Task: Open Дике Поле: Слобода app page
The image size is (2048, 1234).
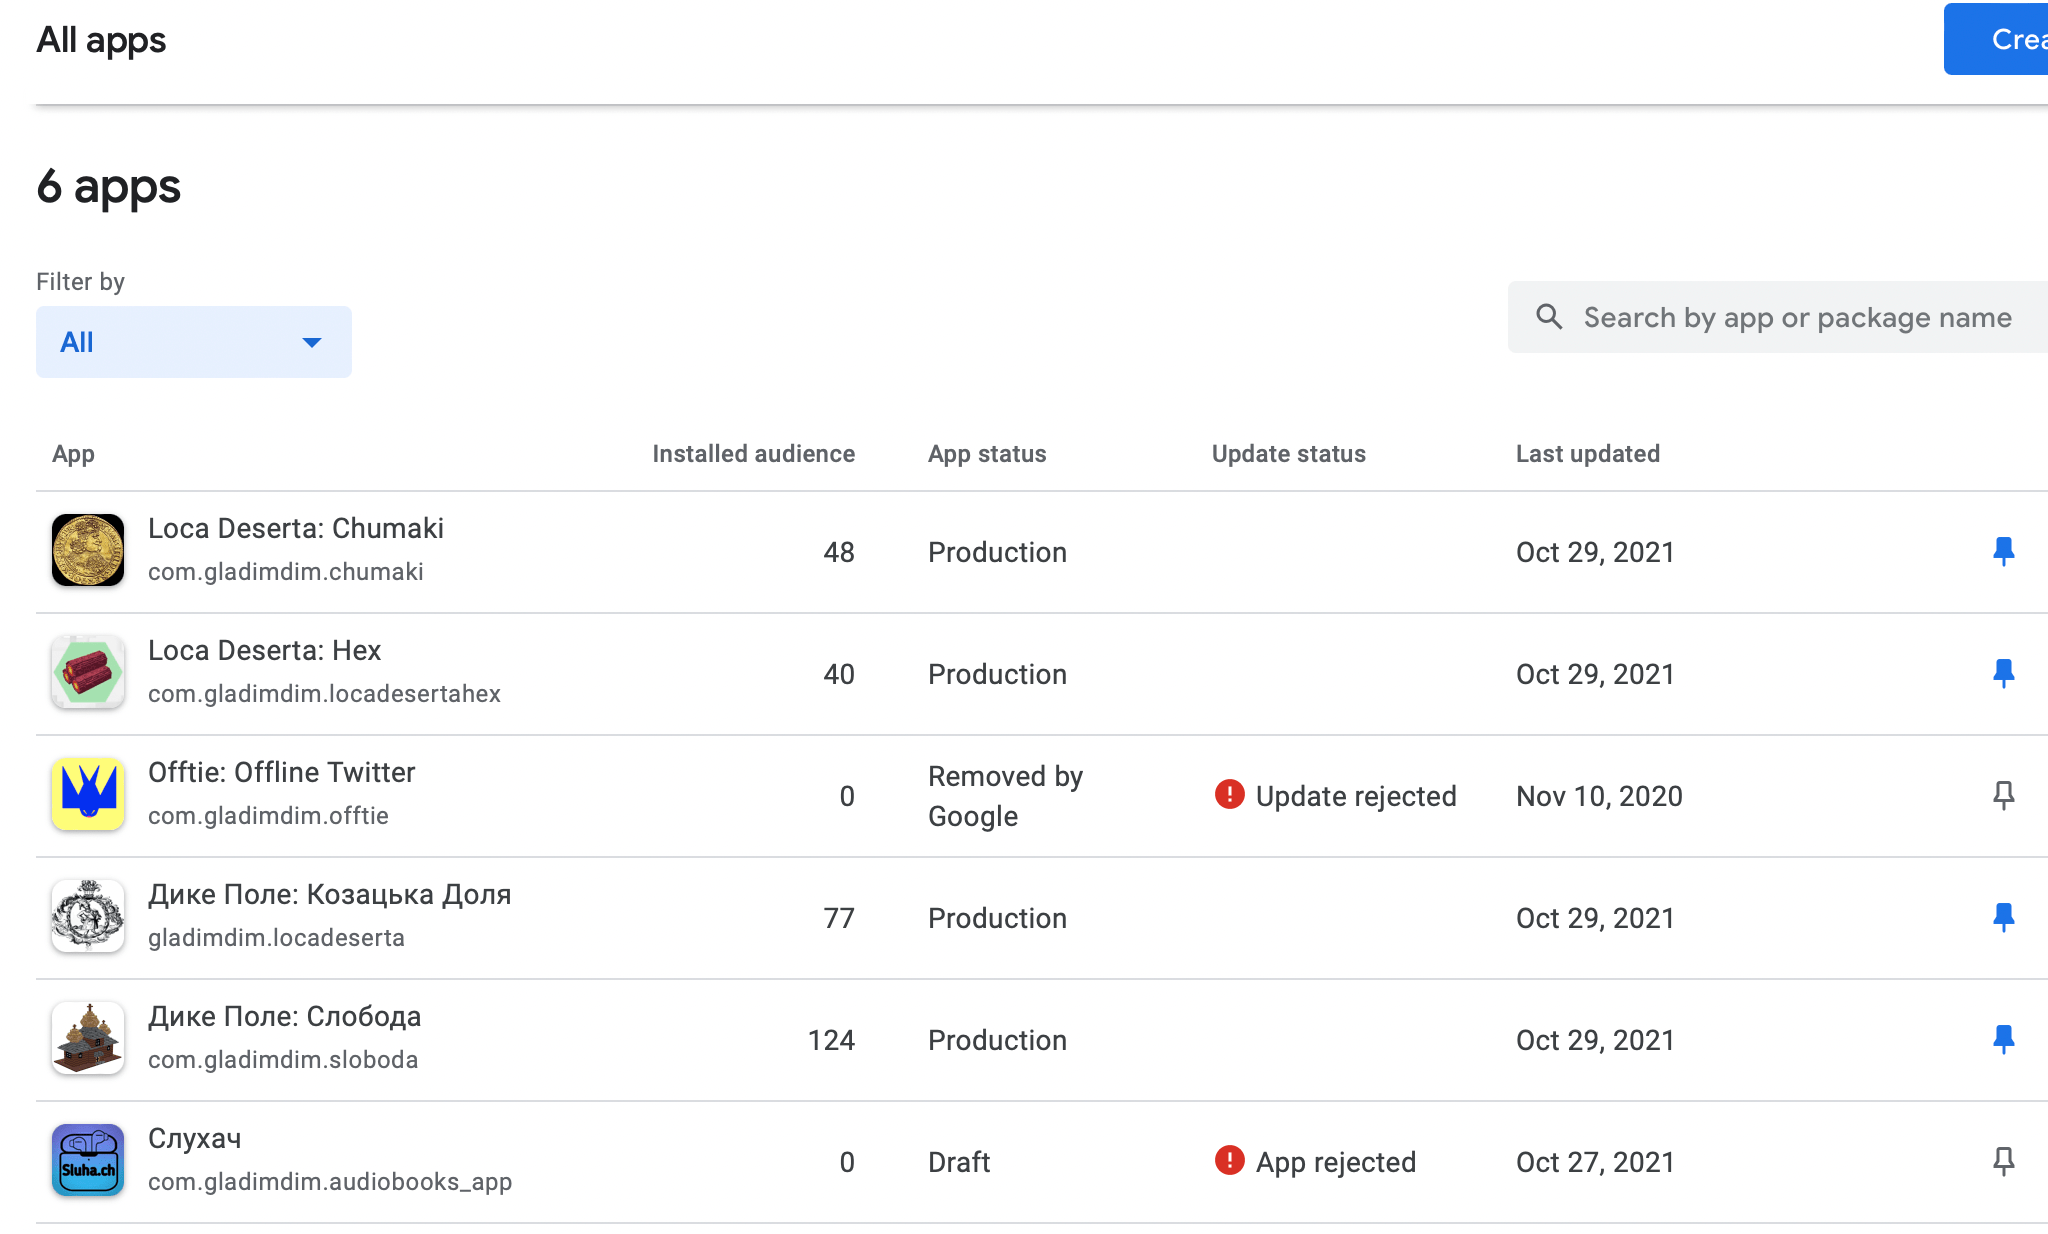Action: [x=284, y=1016]
